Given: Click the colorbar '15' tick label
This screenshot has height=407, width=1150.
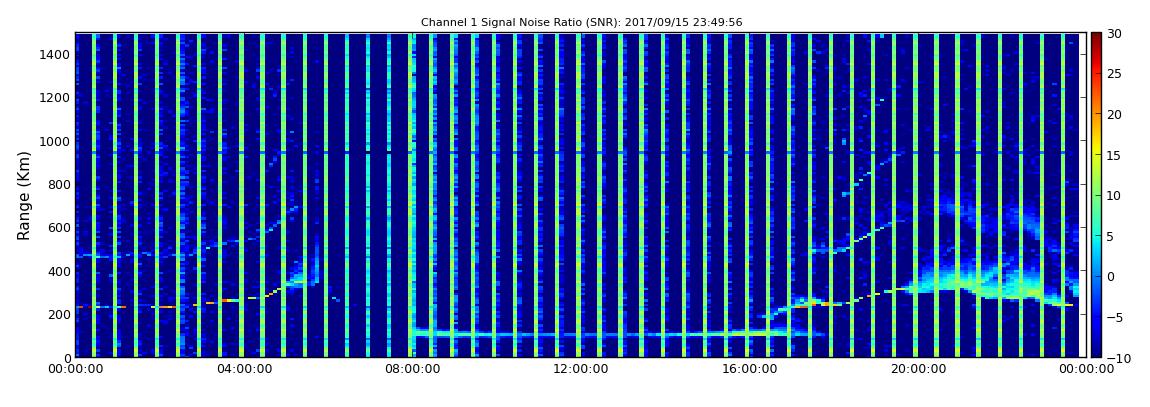Looking at the screenshot, I should 1115,155.
